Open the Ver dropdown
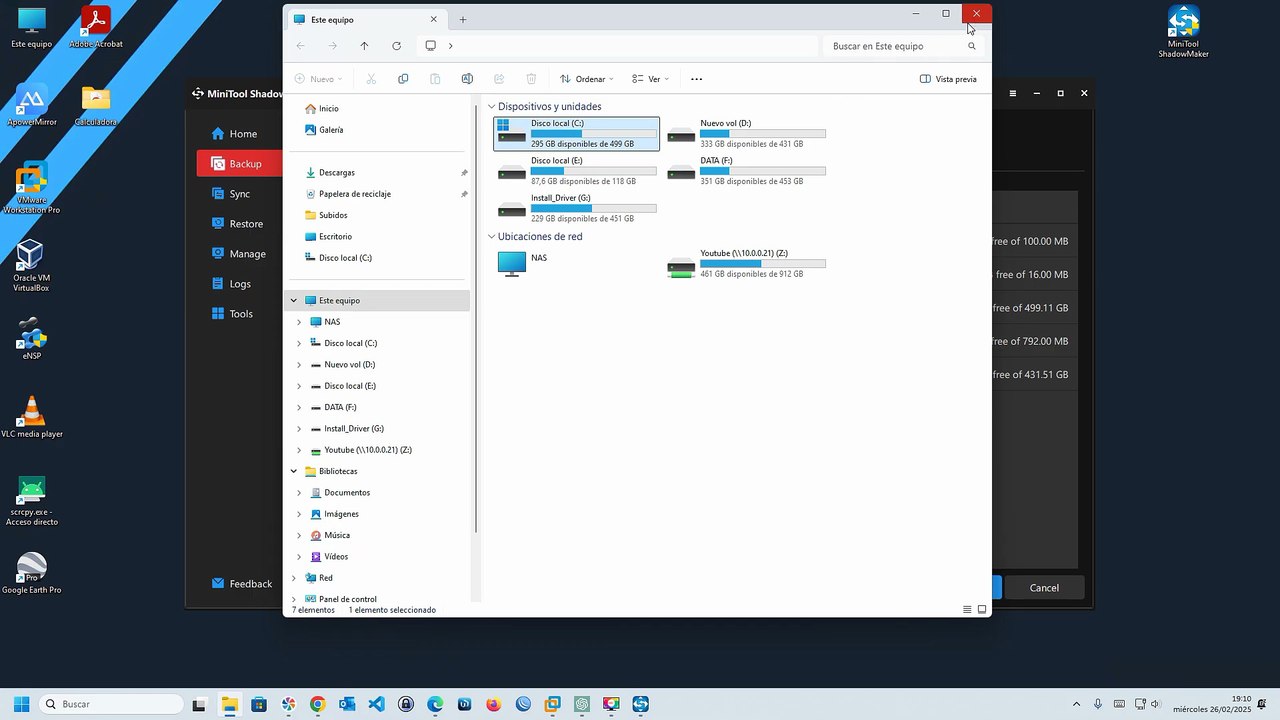Image resolution: width=1280 pixels, height=720 pixels. pyautogui.click(x=650, y=79)
